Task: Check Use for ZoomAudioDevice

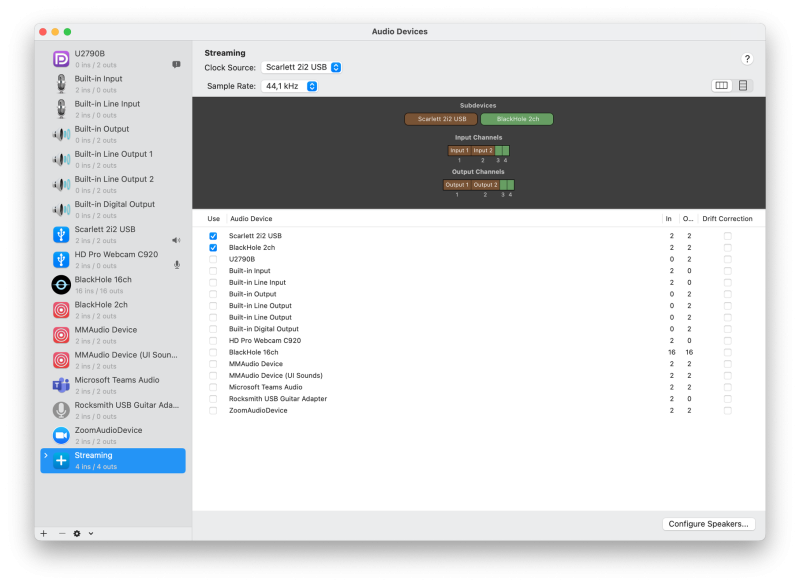Action: click(x=213, y=411)
